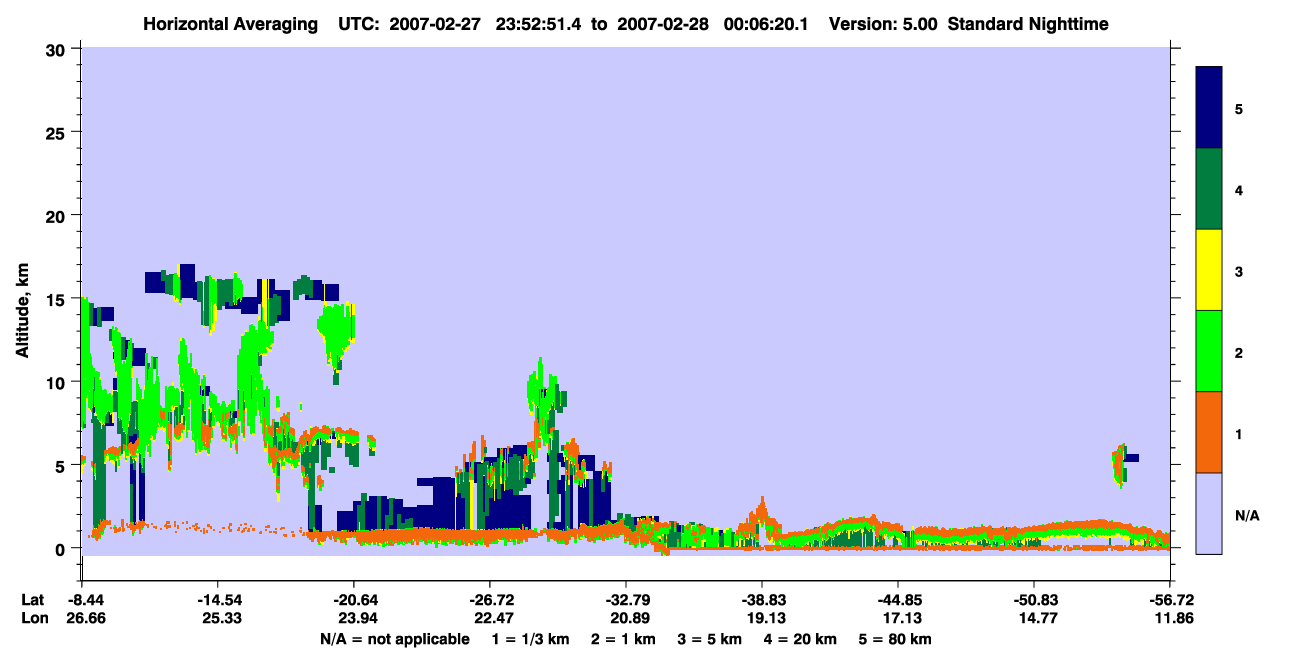
Task: Click longitude value 19.13
Action: 765,619
